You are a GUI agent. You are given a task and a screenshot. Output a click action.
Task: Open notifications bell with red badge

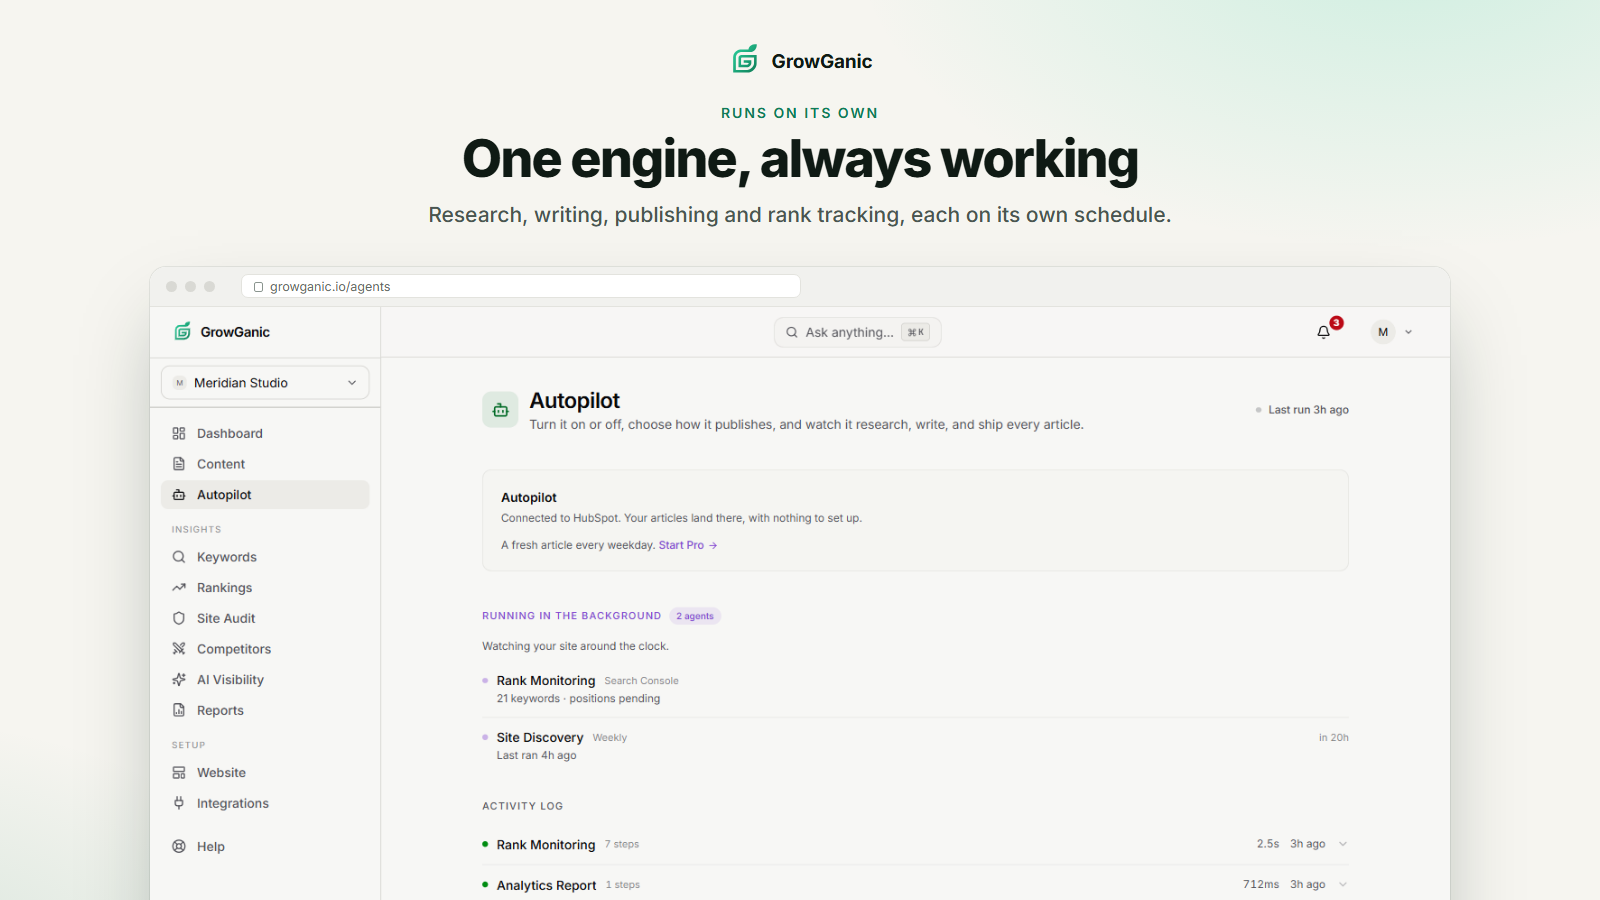point(1324,332)
